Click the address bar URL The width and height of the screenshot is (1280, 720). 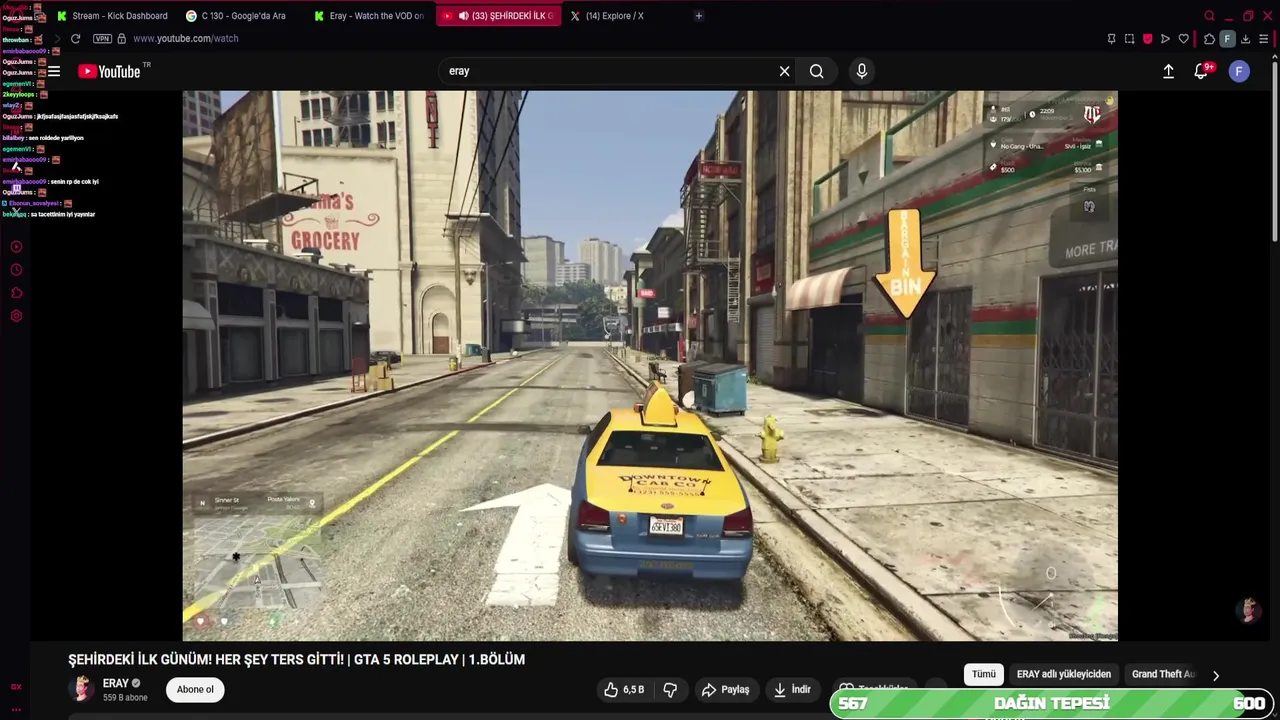click(185, 38)
